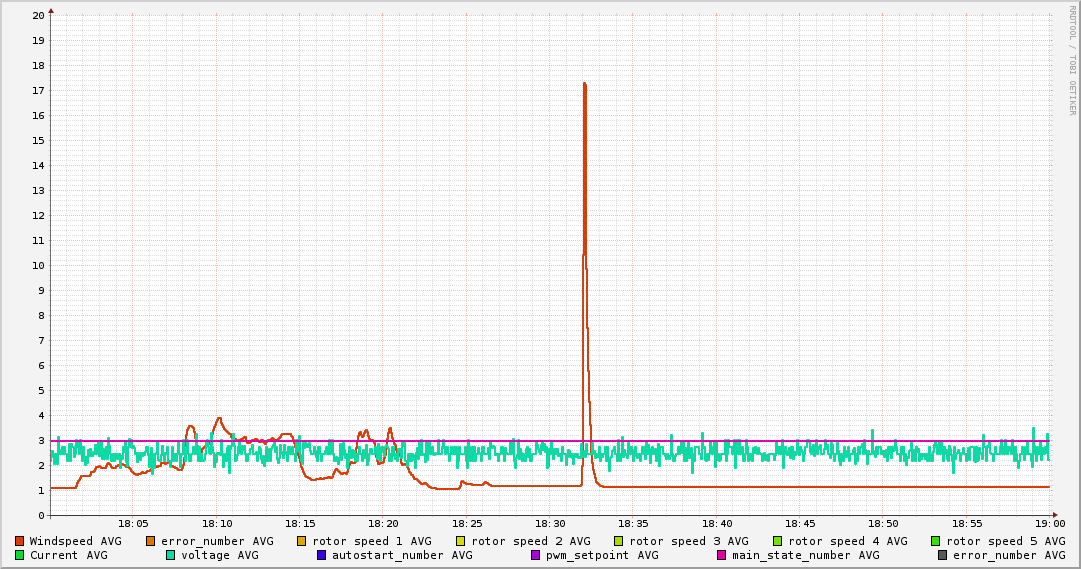Click the rotor speed 1 AVG swatch
1081x569 pixels.
coord(302,541)
